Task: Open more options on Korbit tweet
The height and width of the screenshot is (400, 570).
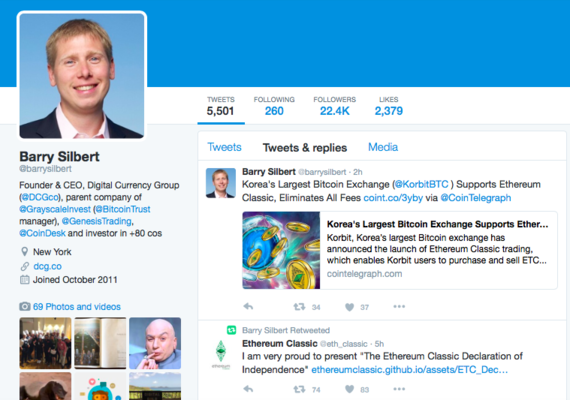Action: coord(399,307)
